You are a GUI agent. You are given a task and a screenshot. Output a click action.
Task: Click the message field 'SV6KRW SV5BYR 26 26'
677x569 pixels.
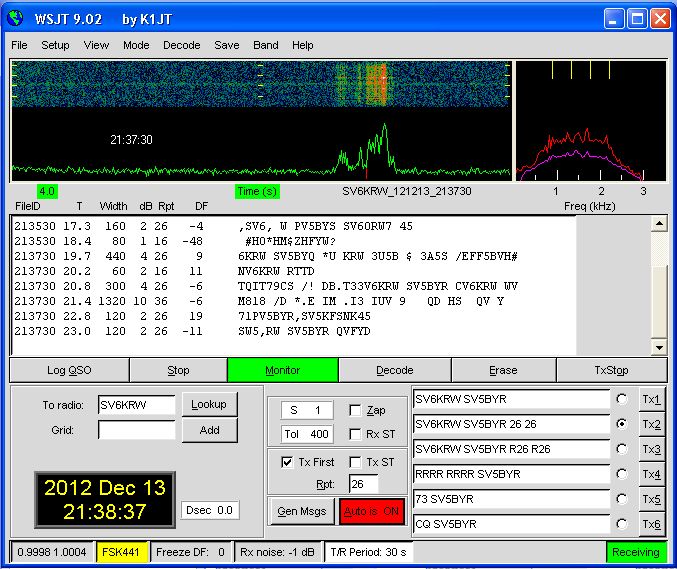click(x=511, y=424)
